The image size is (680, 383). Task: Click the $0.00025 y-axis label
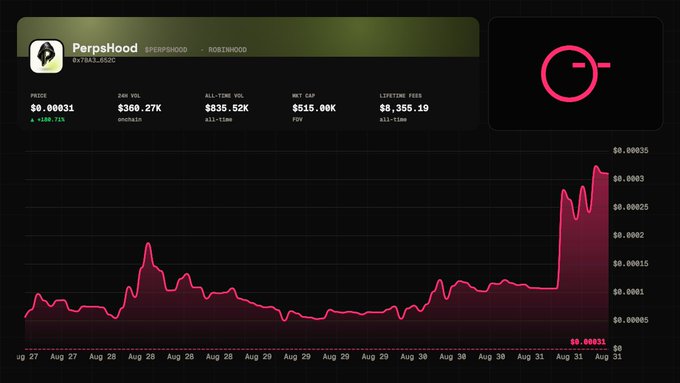pos(631,207)
